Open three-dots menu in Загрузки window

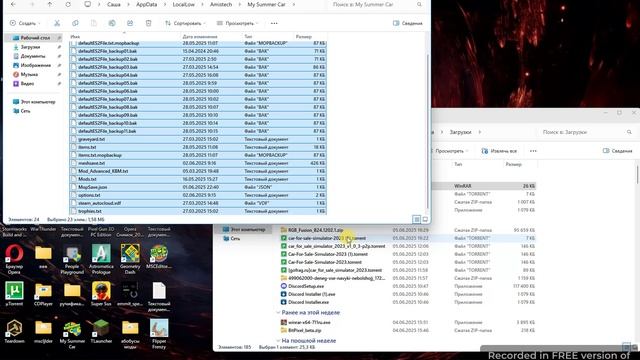pyautogui.click(x=533, y=151)
